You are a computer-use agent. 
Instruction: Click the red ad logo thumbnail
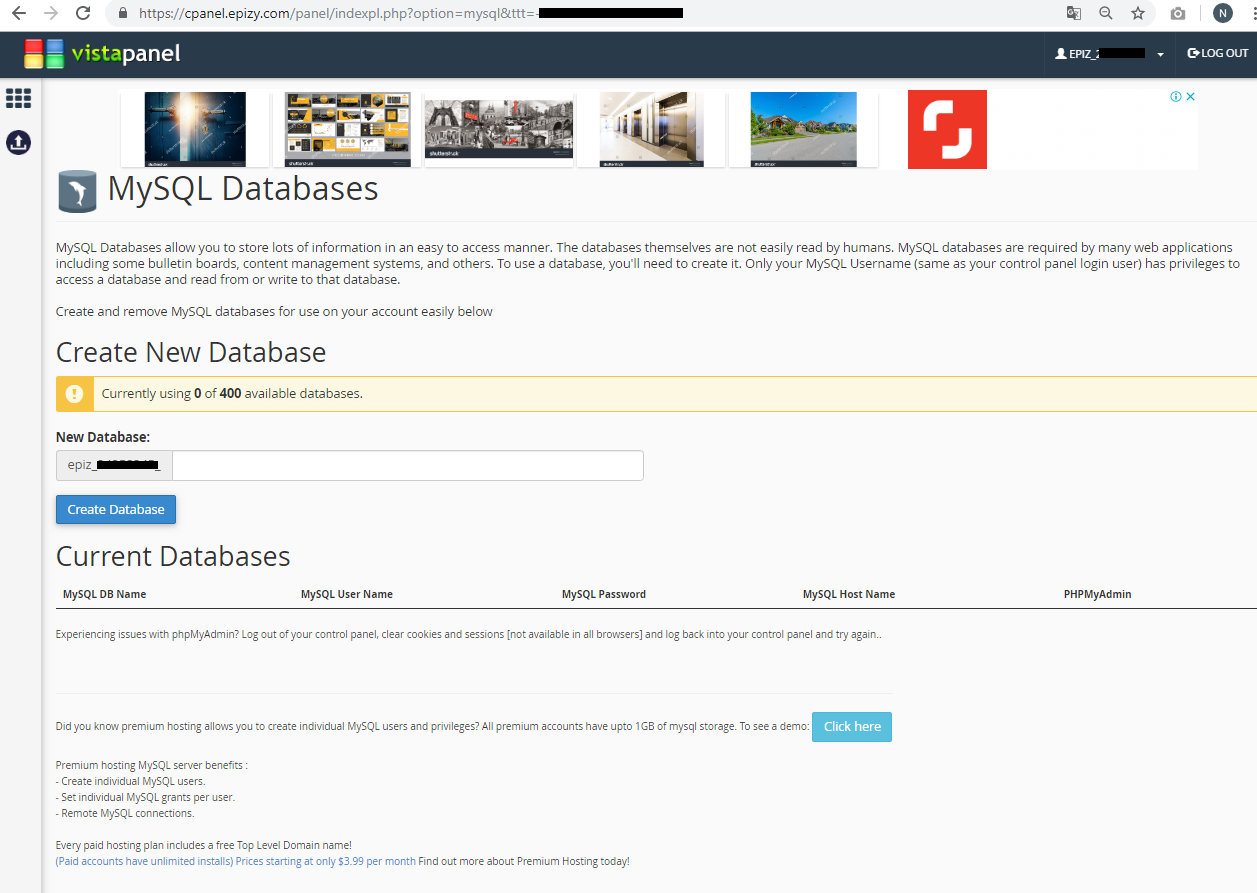click(947, 130)
